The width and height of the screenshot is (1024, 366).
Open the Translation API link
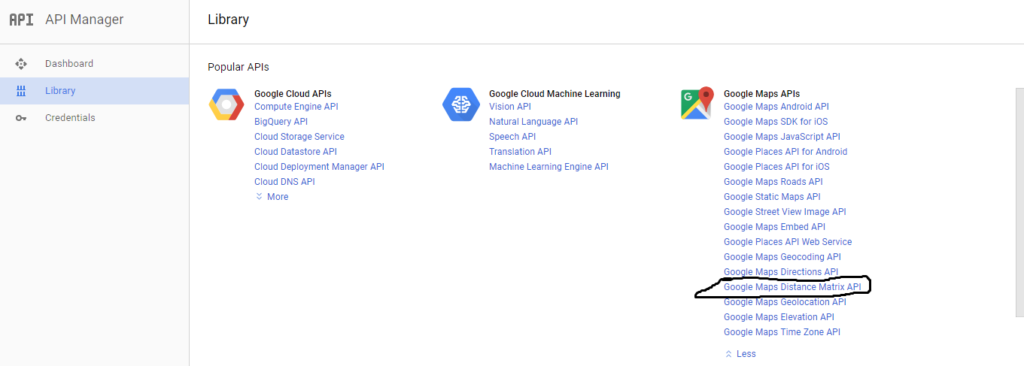(x=520, y=152)
